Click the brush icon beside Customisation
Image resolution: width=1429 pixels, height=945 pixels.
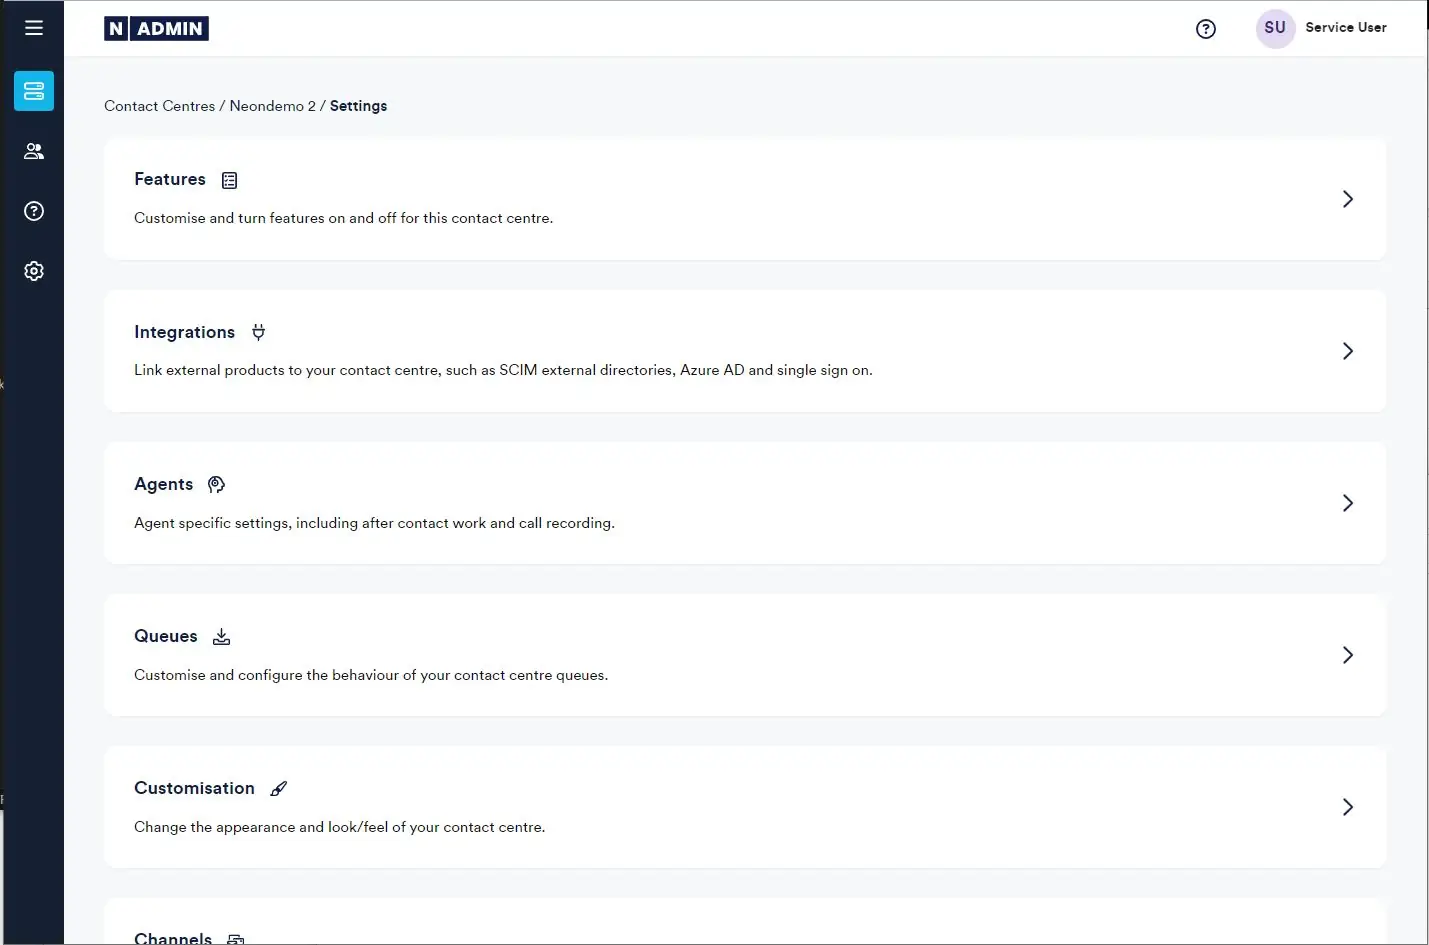tap(279, 789)
